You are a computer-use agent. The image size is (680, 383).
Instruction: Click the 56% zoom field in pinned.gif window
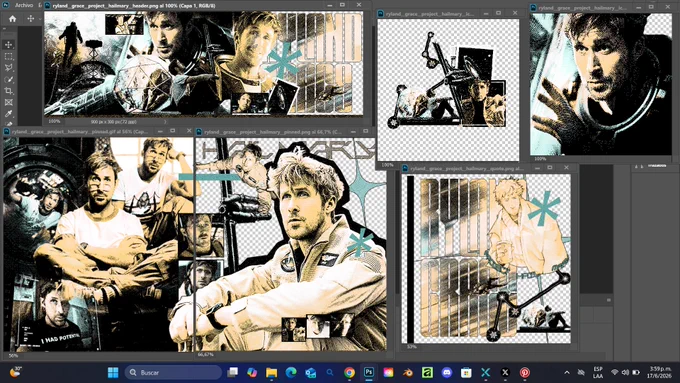point(13,355)
